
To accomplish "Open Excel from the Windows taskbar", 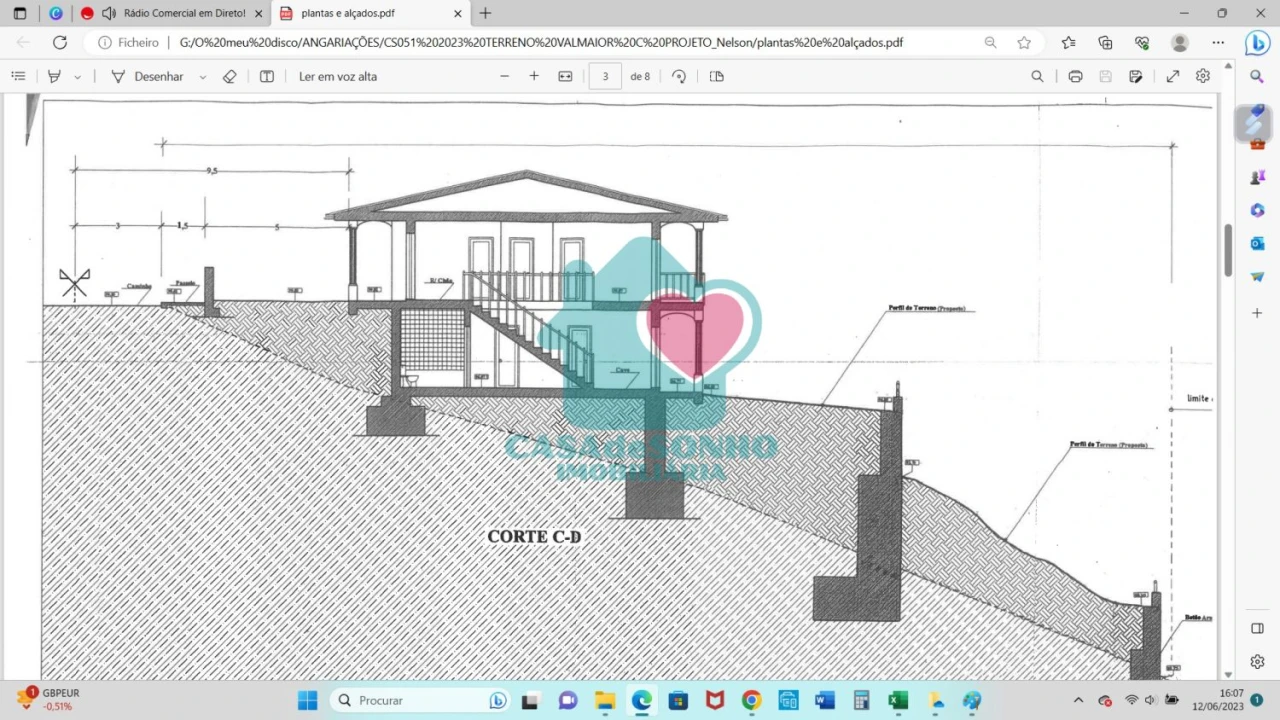I will (898, 700).
